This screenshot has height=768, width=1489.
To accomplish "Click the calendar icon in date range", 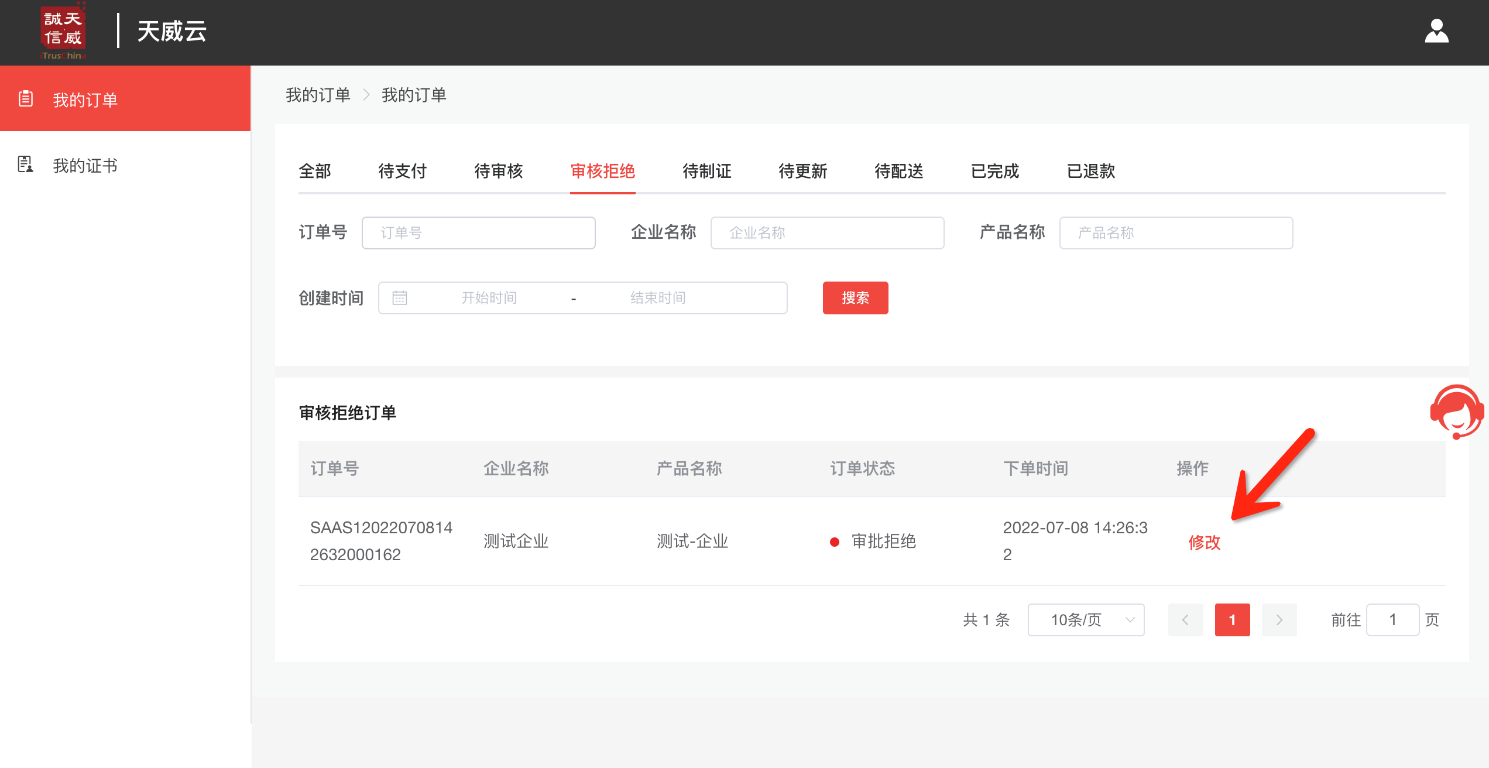I will [x=400, y=298].
